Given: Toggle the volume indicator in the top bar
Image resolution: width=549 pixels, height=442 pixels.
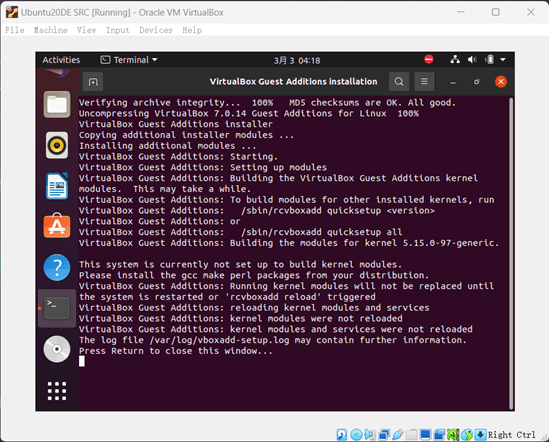Looking at the screenshot, I should (x=472, y=60).
